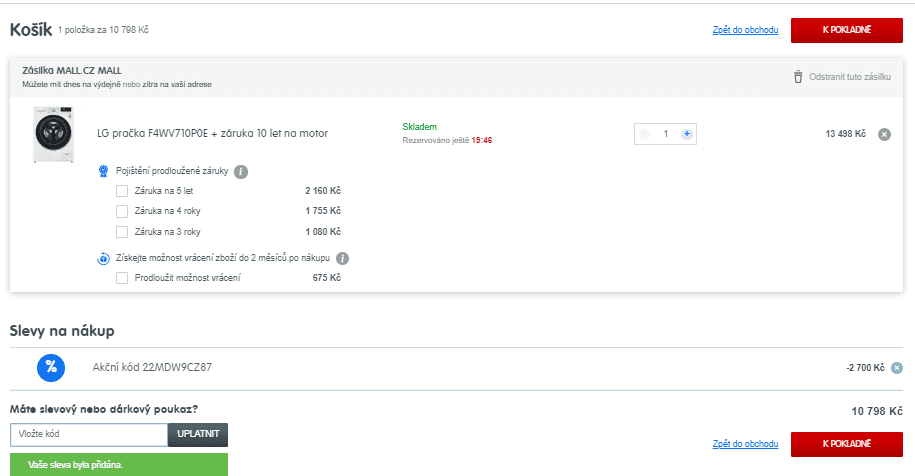Remove LG pračka item with X icon
The image size is (915, 476).
(x=885, y=134)
